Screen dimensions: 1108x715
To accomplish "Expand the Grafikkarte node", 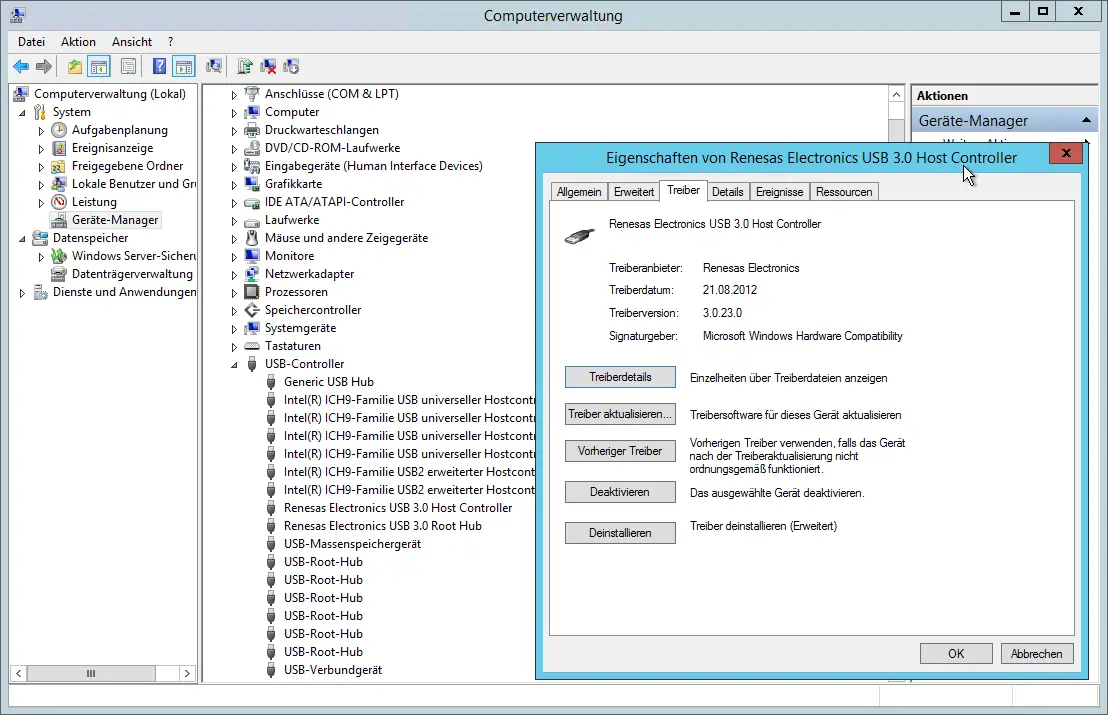I will [x=234, y=184].
